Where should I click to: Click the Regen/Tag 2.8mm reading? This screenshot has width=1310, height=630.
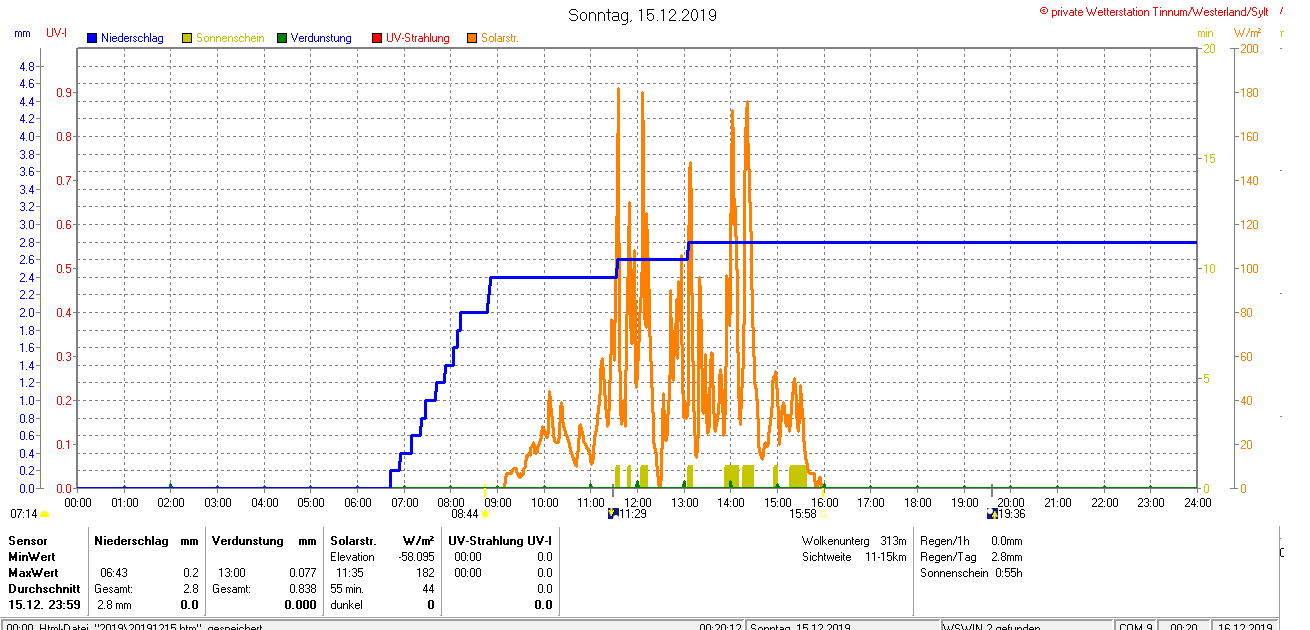(971, 557)
